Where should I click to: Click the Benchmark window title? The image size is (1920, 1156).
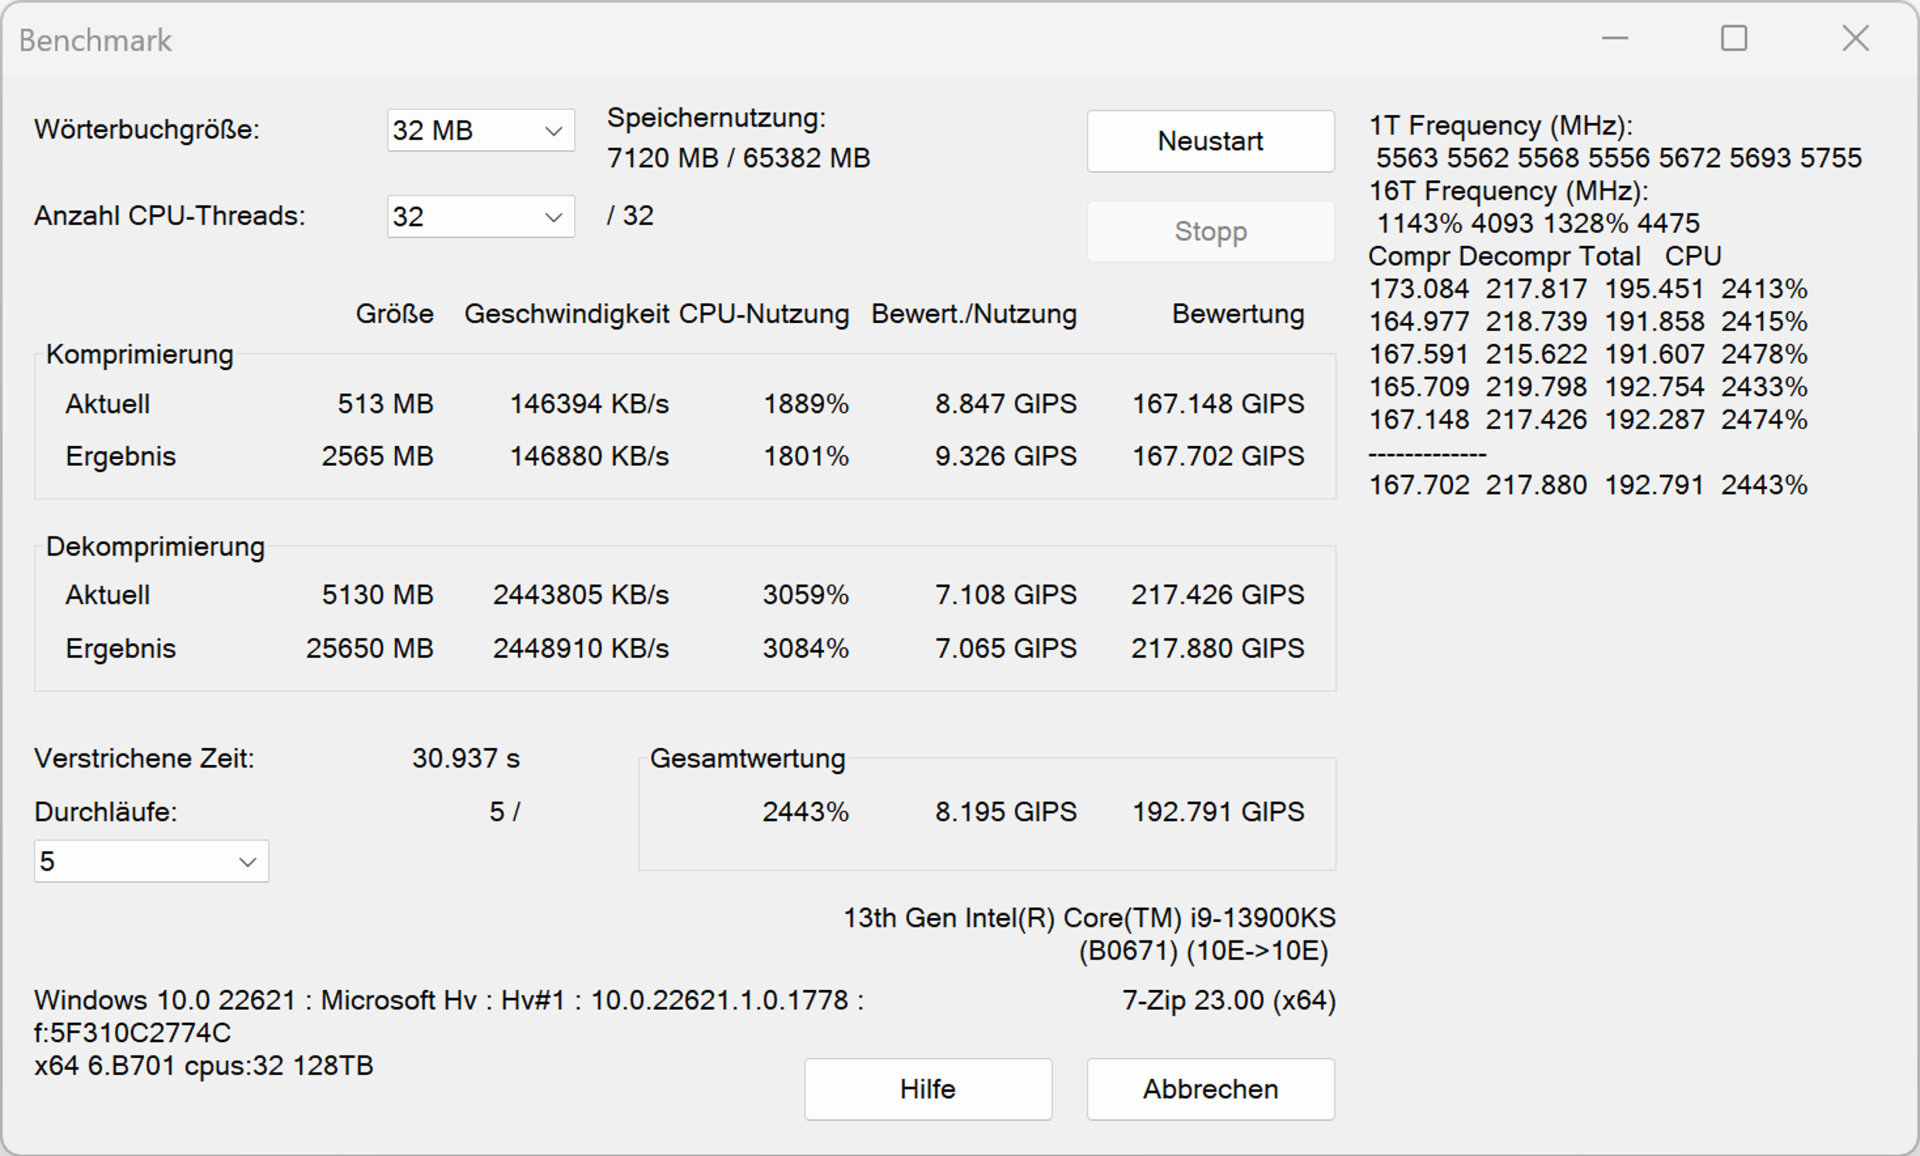(x=95, y=41)
